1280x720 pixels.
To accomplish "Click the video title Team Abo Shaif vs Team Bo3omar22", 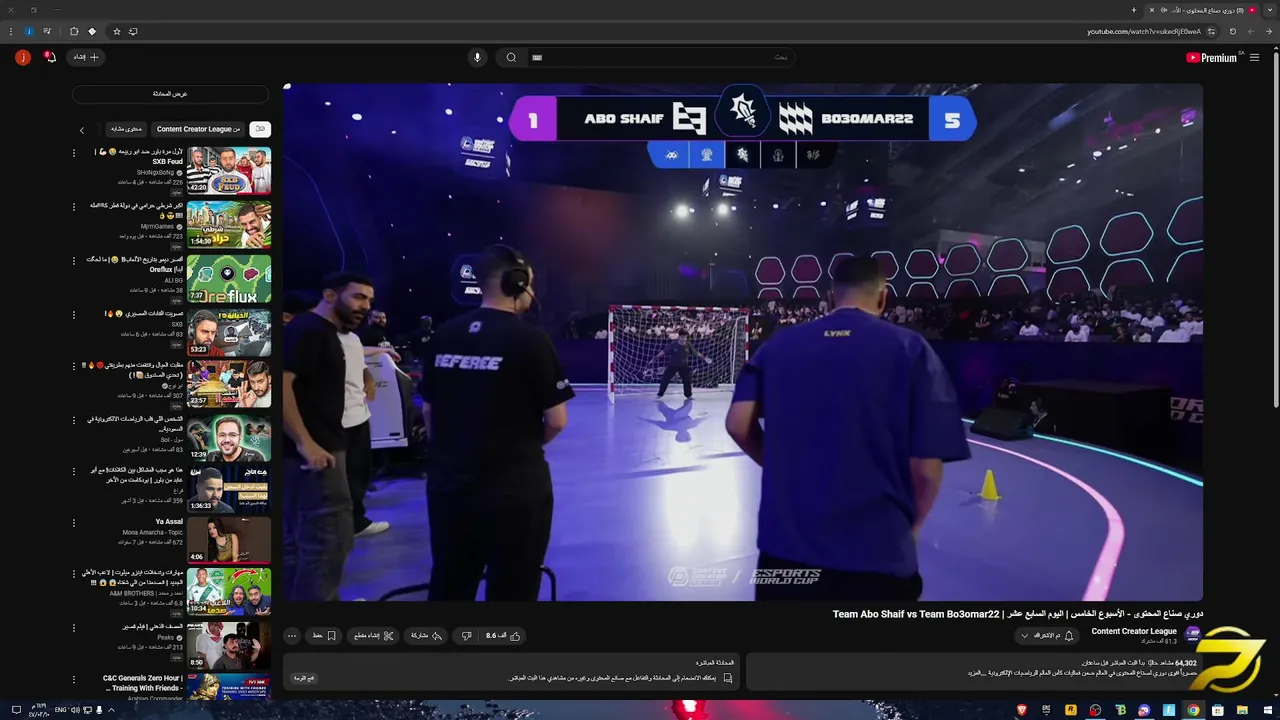I will pyautogui.click(x=1018, y=614).
